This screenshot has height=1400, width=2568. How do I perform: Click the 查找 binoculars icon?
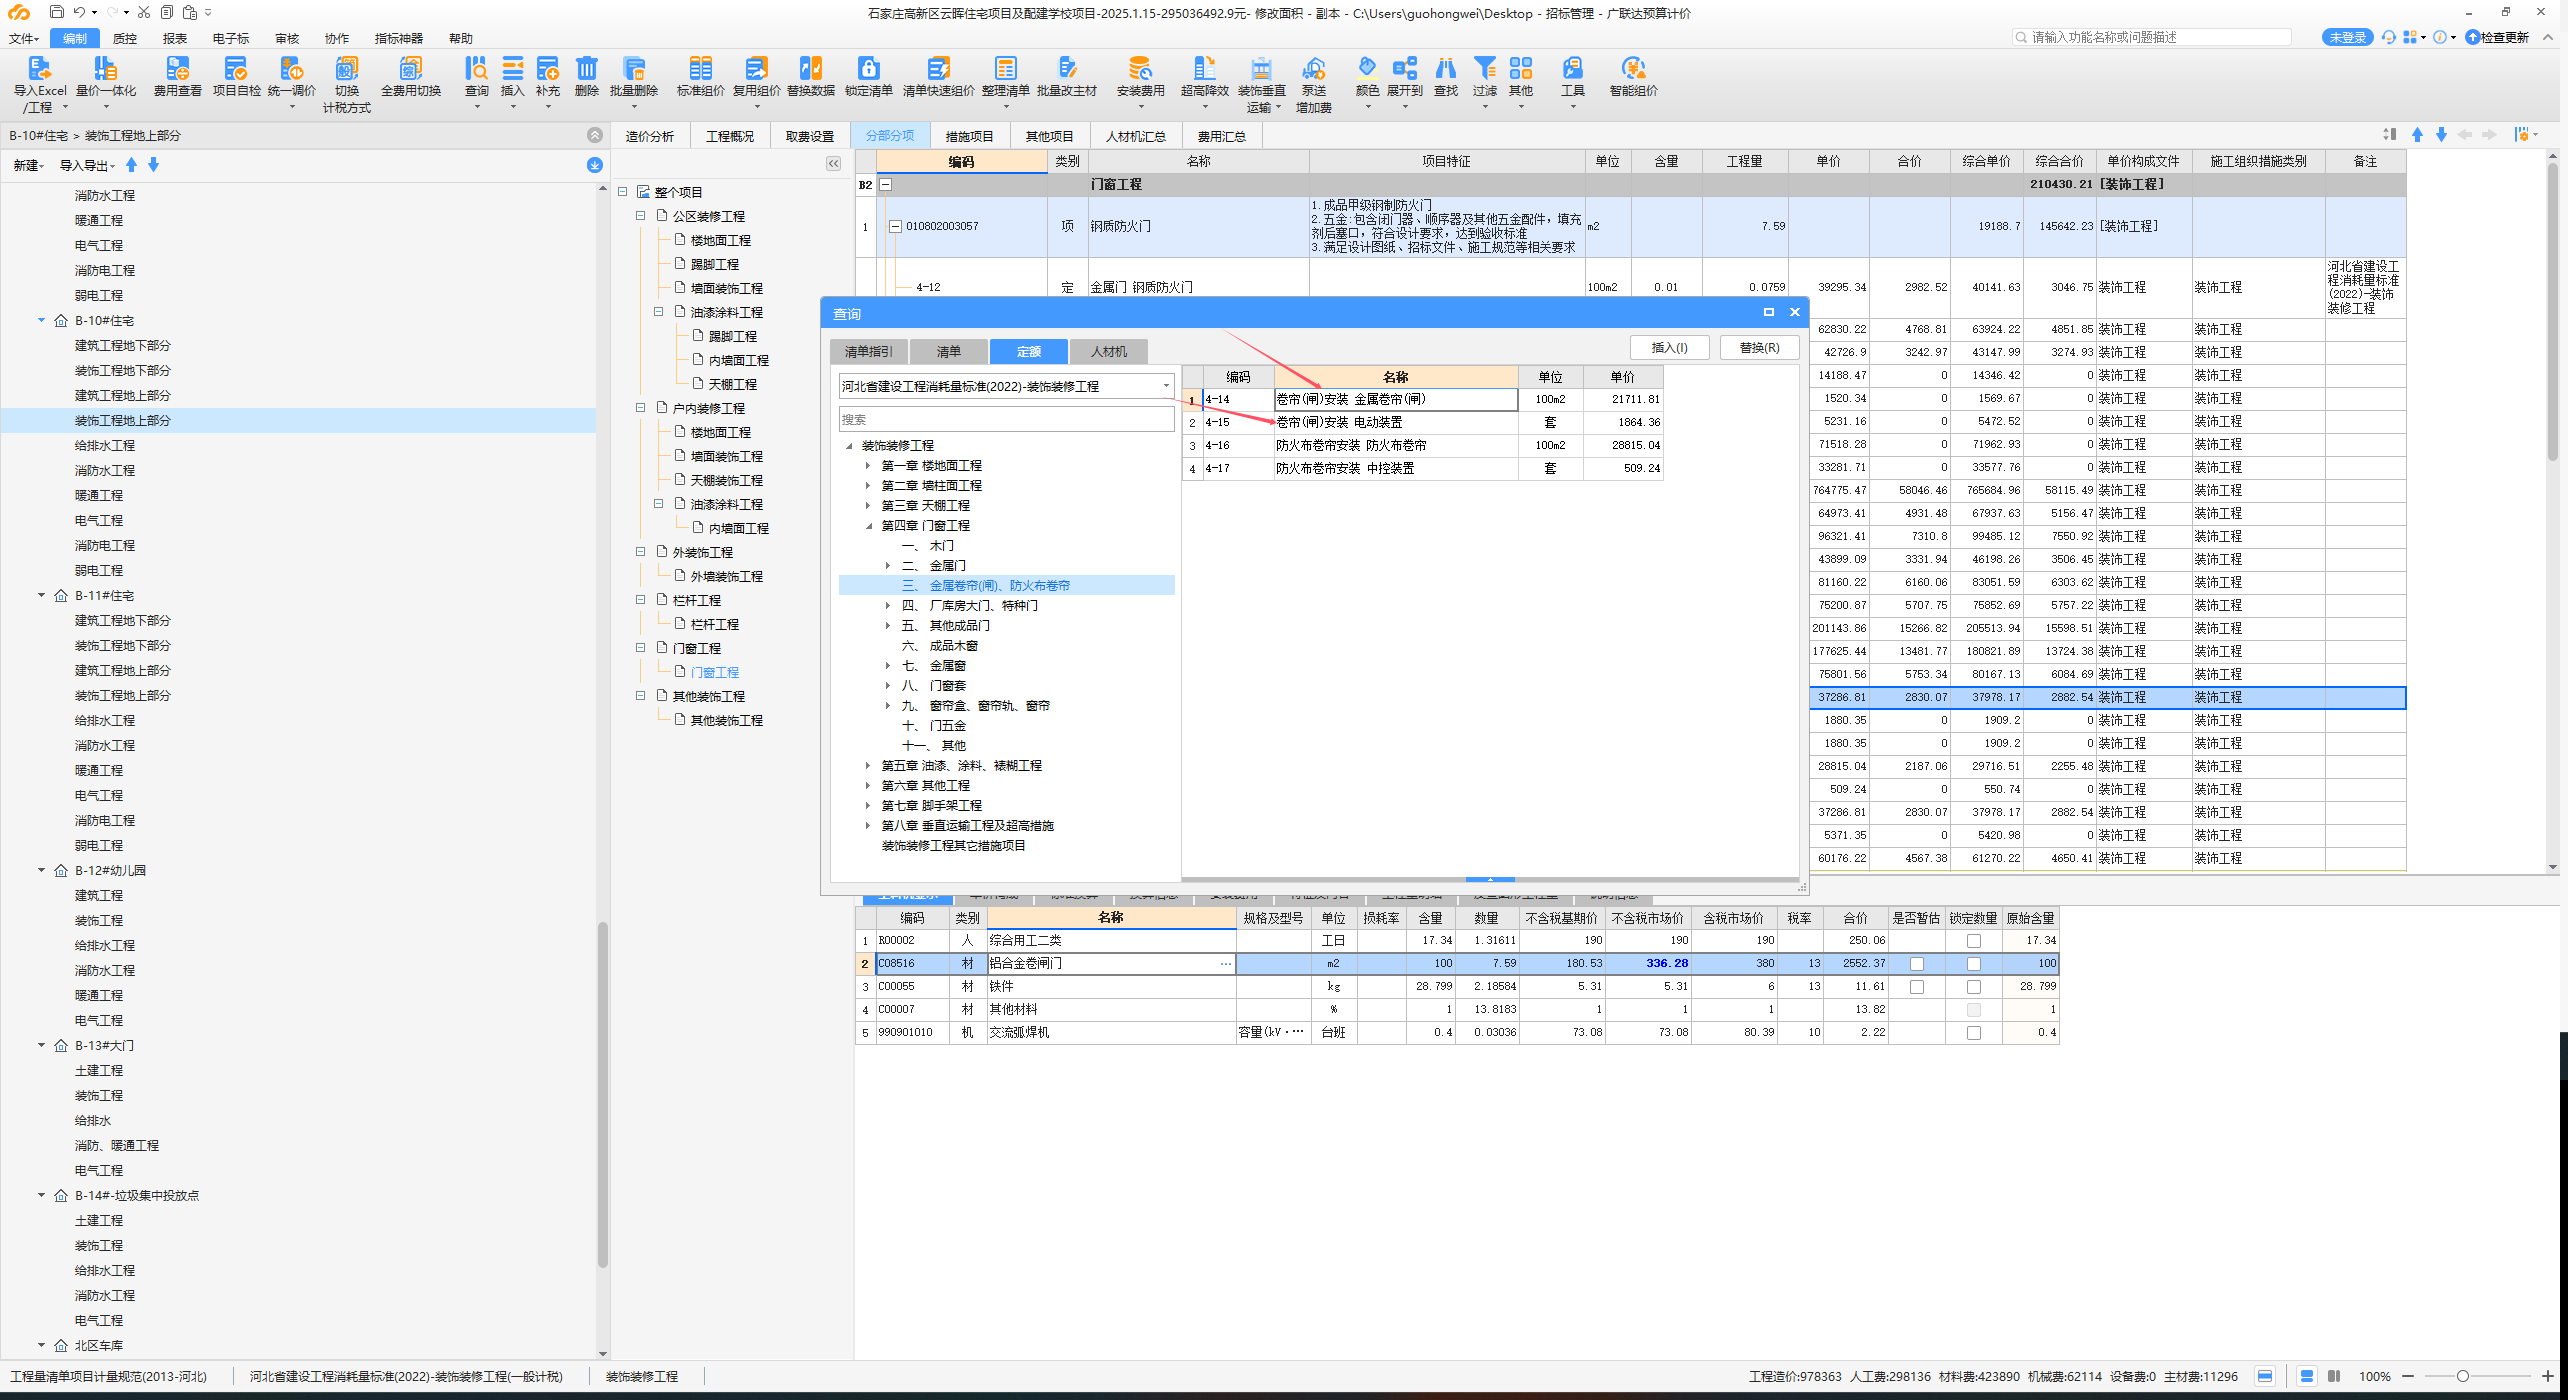[1446, 76]
